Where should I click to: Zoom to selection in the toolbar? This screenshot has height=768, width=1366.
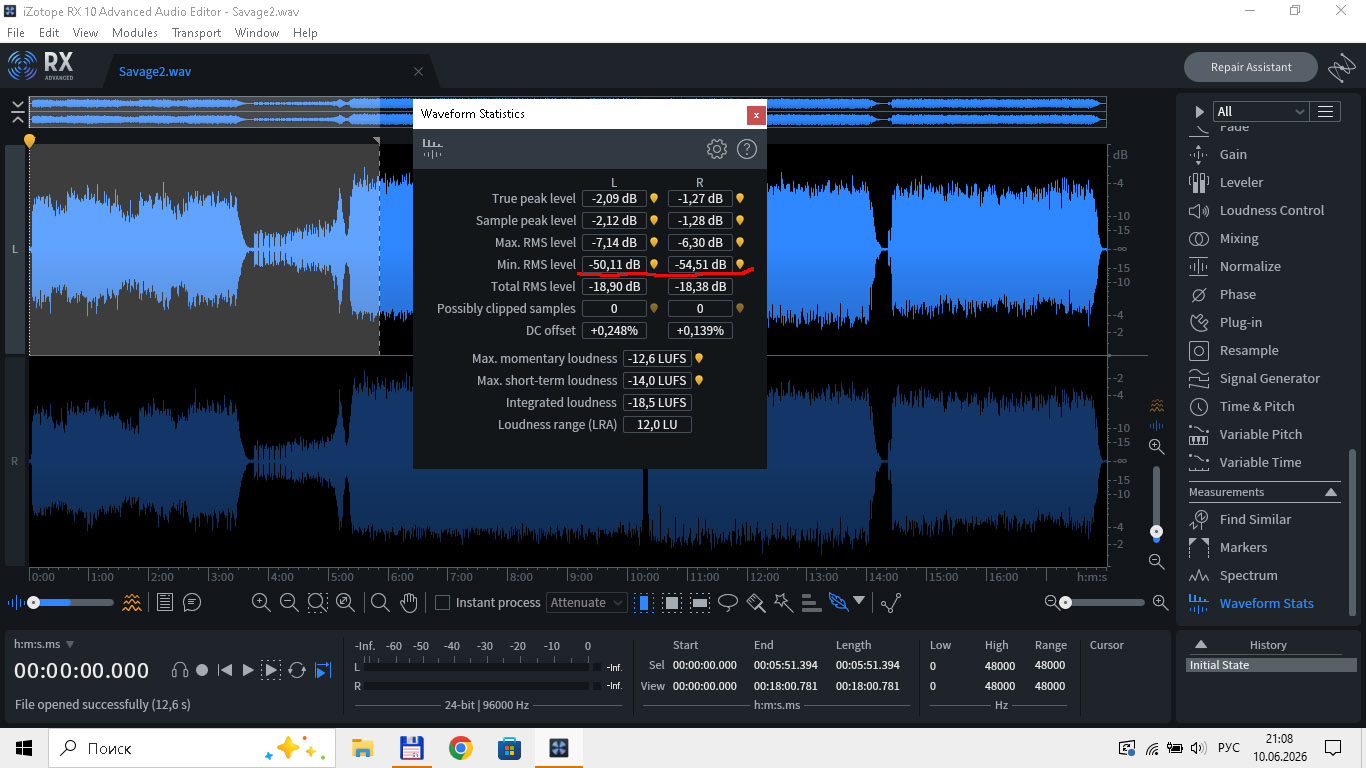point(317,602)
